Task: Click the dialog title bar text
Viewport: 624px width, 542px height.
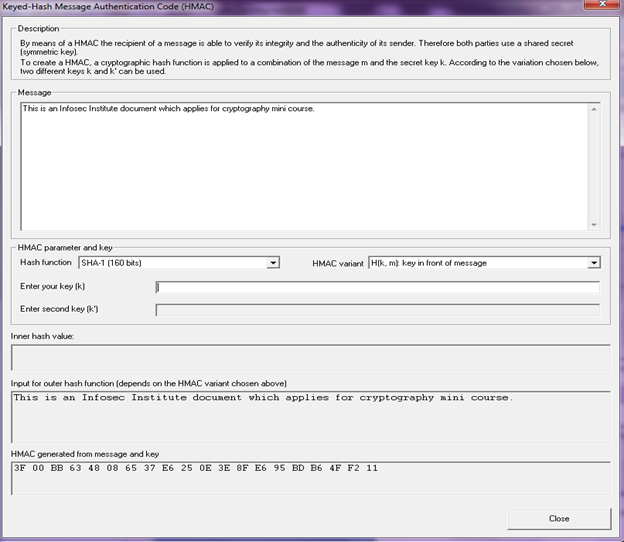Action: pos(100,6)
